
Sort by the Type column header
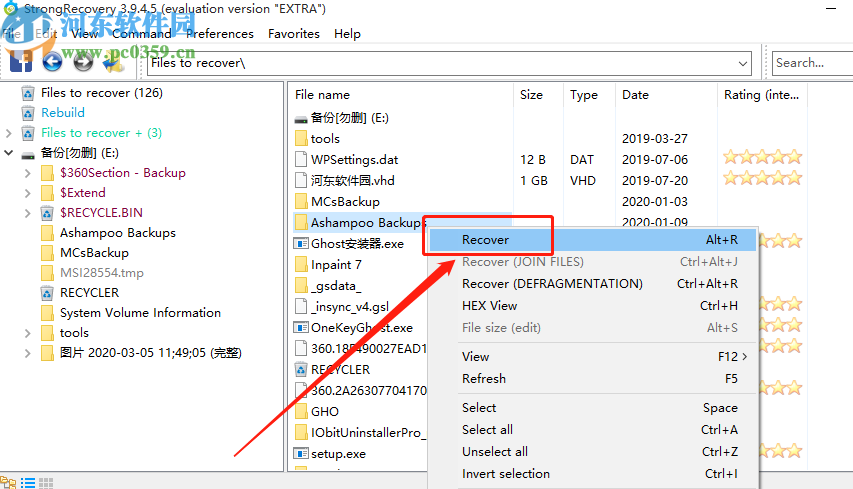coord(590,95)
